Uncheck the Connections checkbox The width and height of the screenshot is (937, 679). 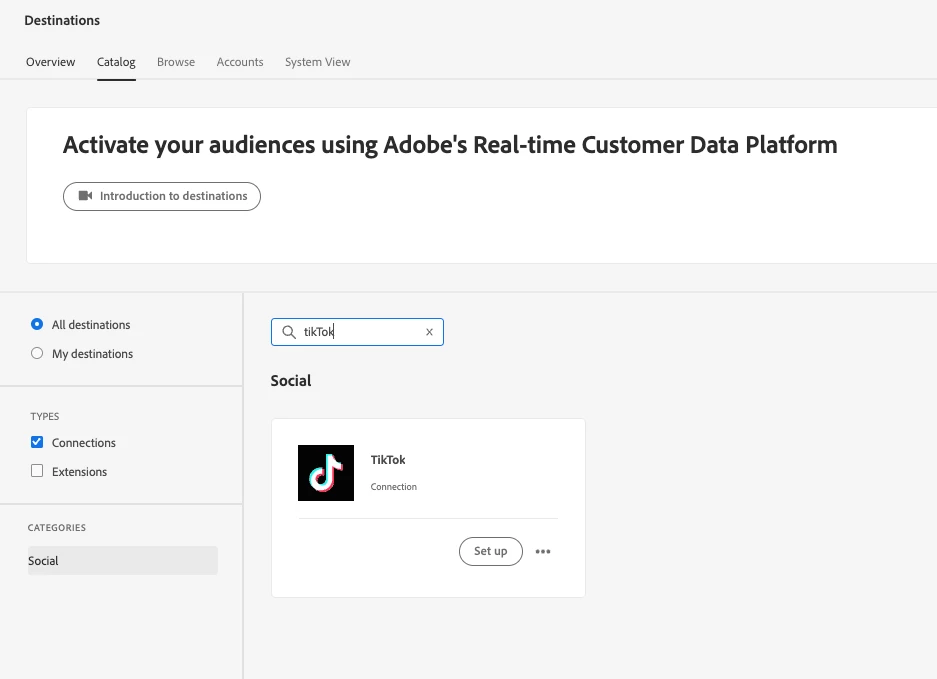coord(37,442)
